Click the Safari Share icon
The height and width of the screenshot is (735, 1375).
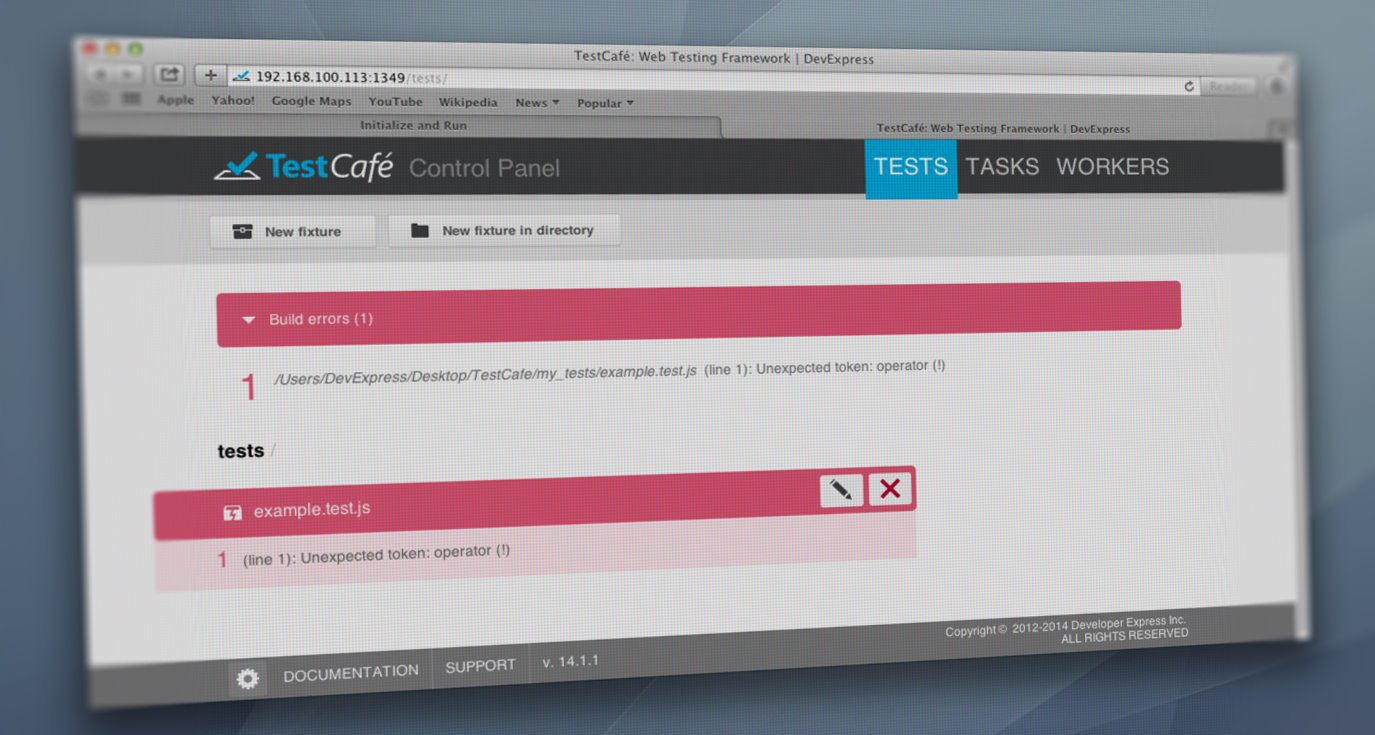pos(168,75)
